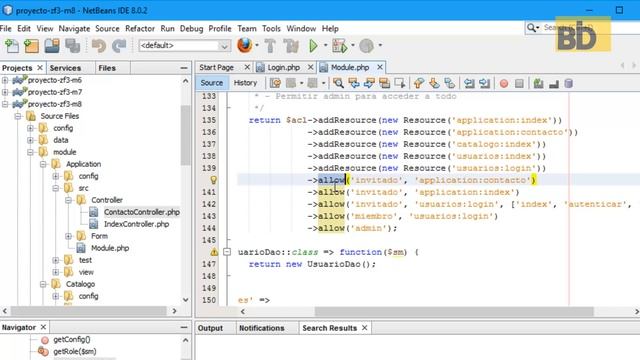Open the Tools menu

point(271,29)
